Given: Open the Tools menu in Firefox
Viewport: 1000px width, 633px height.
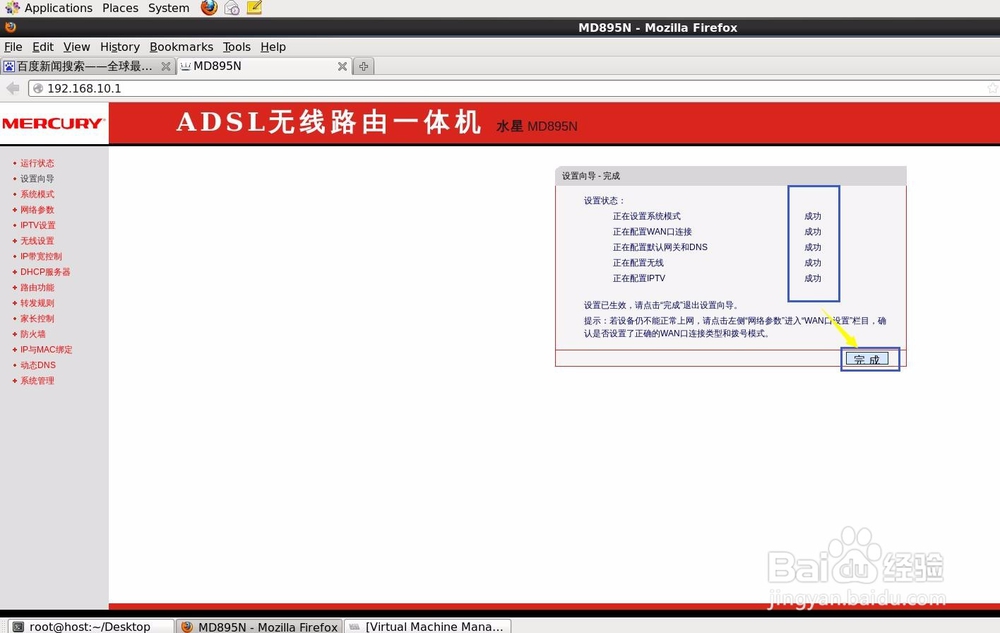Looking at the screenshot, I should [x=236, y=46].
